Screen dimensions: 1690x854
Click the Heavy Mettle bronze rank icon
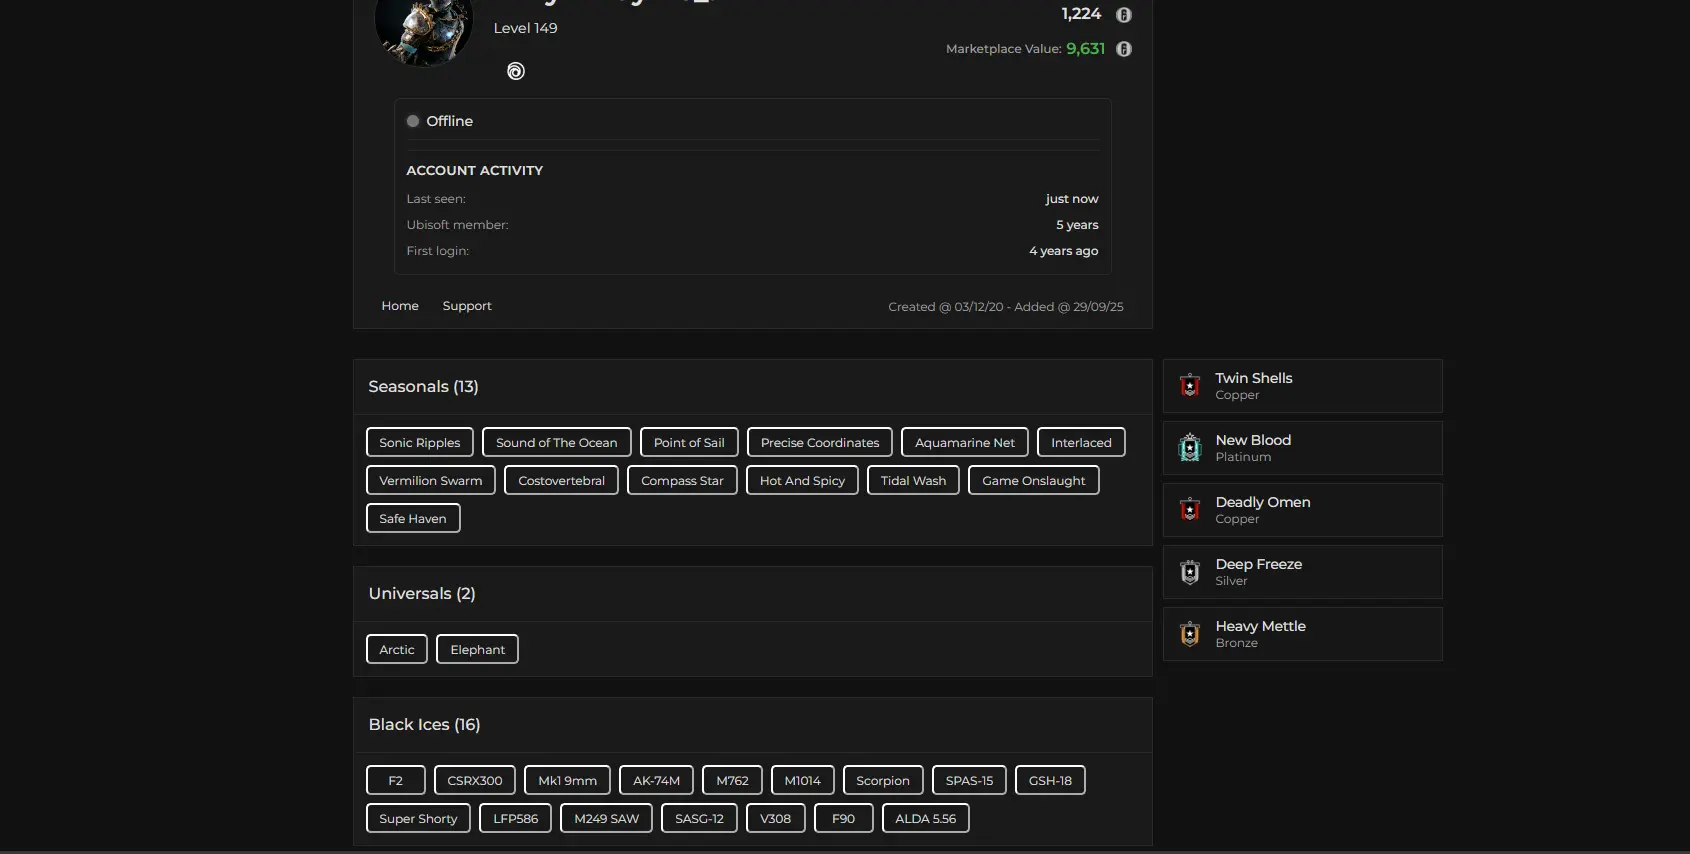(1189, 634)
